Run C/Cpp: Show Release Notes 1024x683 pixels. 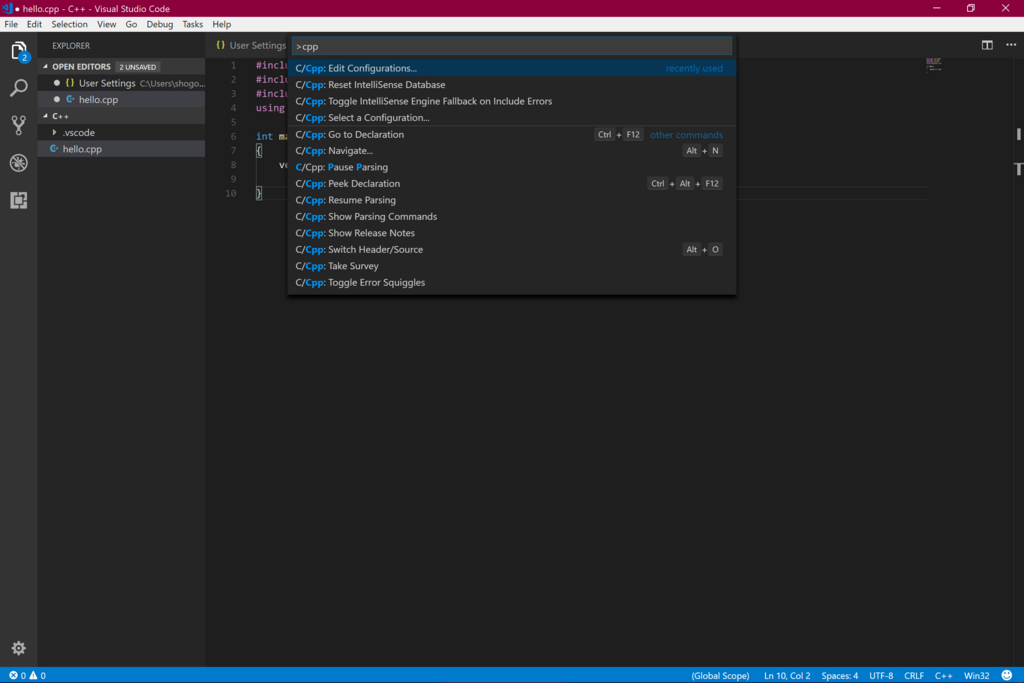point(512,233)
